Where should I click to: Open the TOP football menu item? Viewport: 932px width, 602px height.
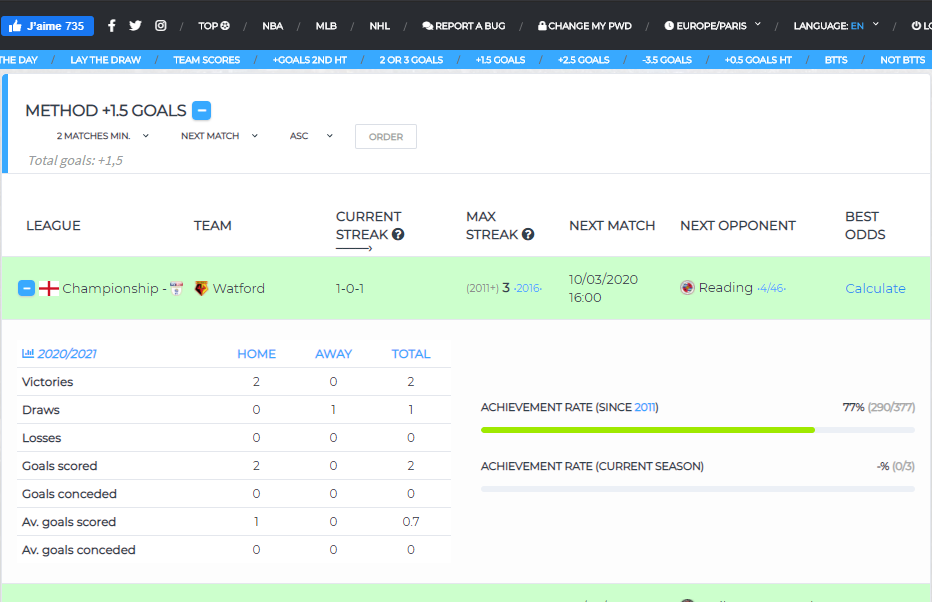(x=214, y=26)
